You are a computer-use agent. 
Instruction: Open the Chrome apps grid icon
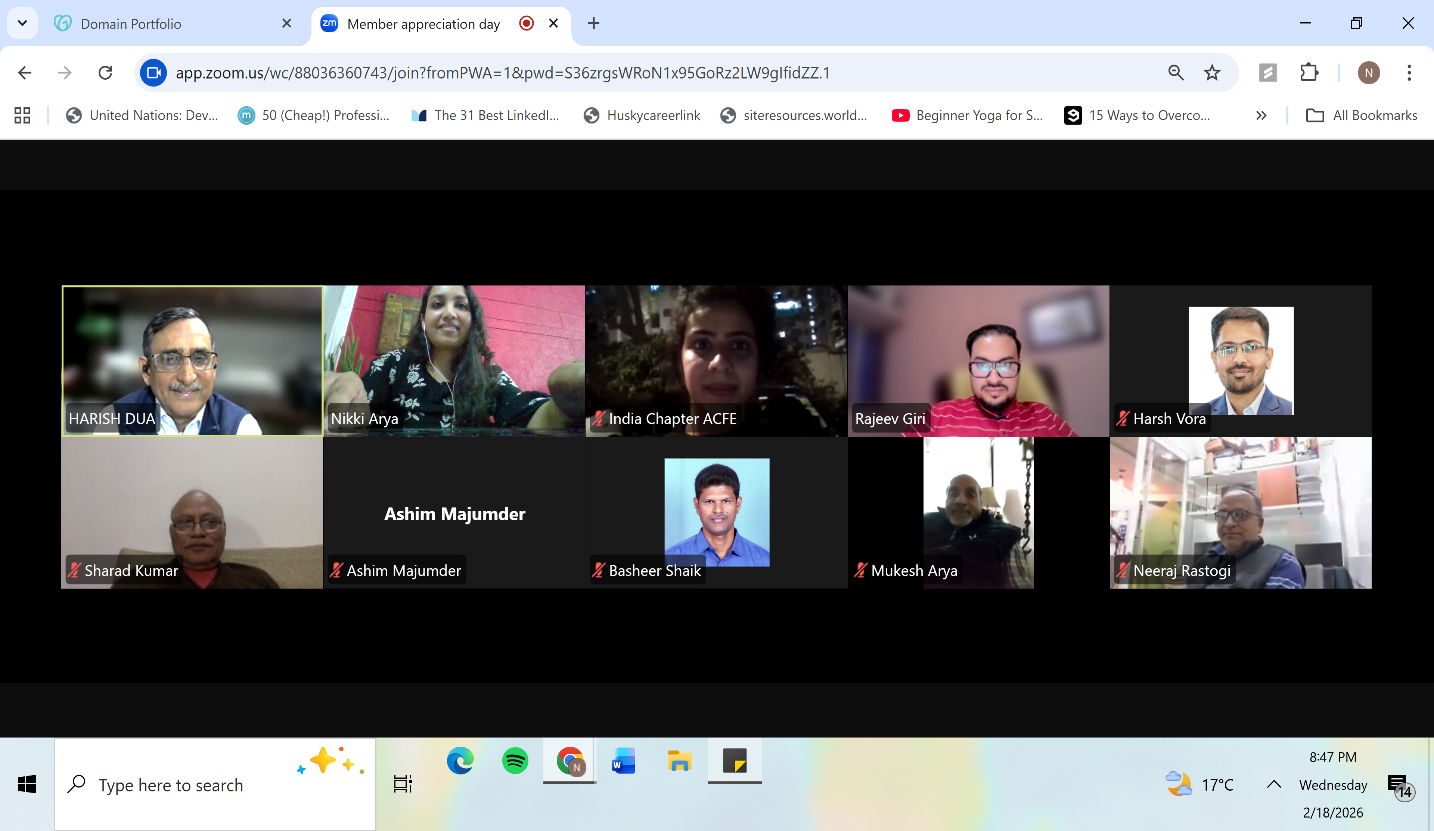pos(22,115)
